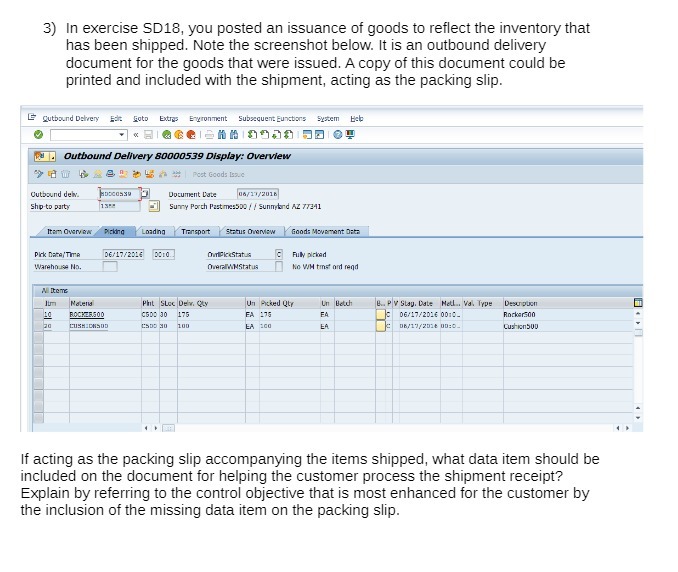Click the CUSHION500 material link
This screenshot has width=678, height=572.
point(89,326)
